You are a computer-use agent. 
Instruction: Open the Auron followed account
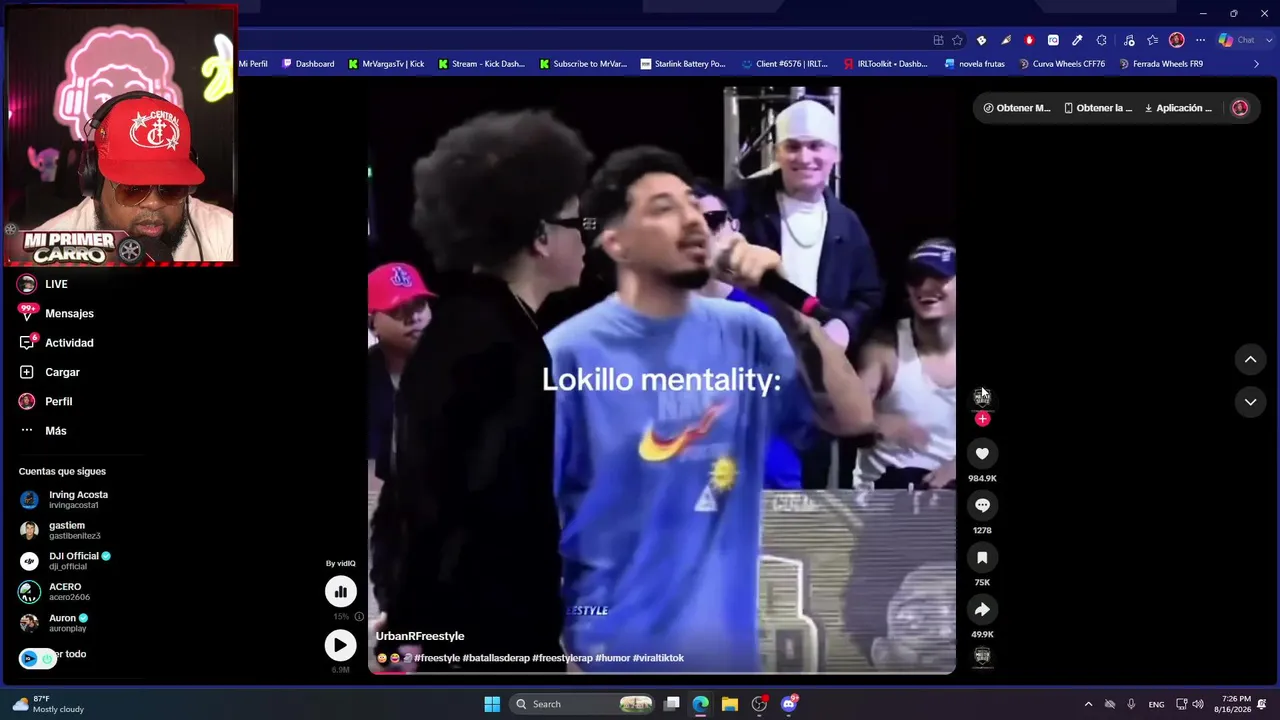point(55,623)
